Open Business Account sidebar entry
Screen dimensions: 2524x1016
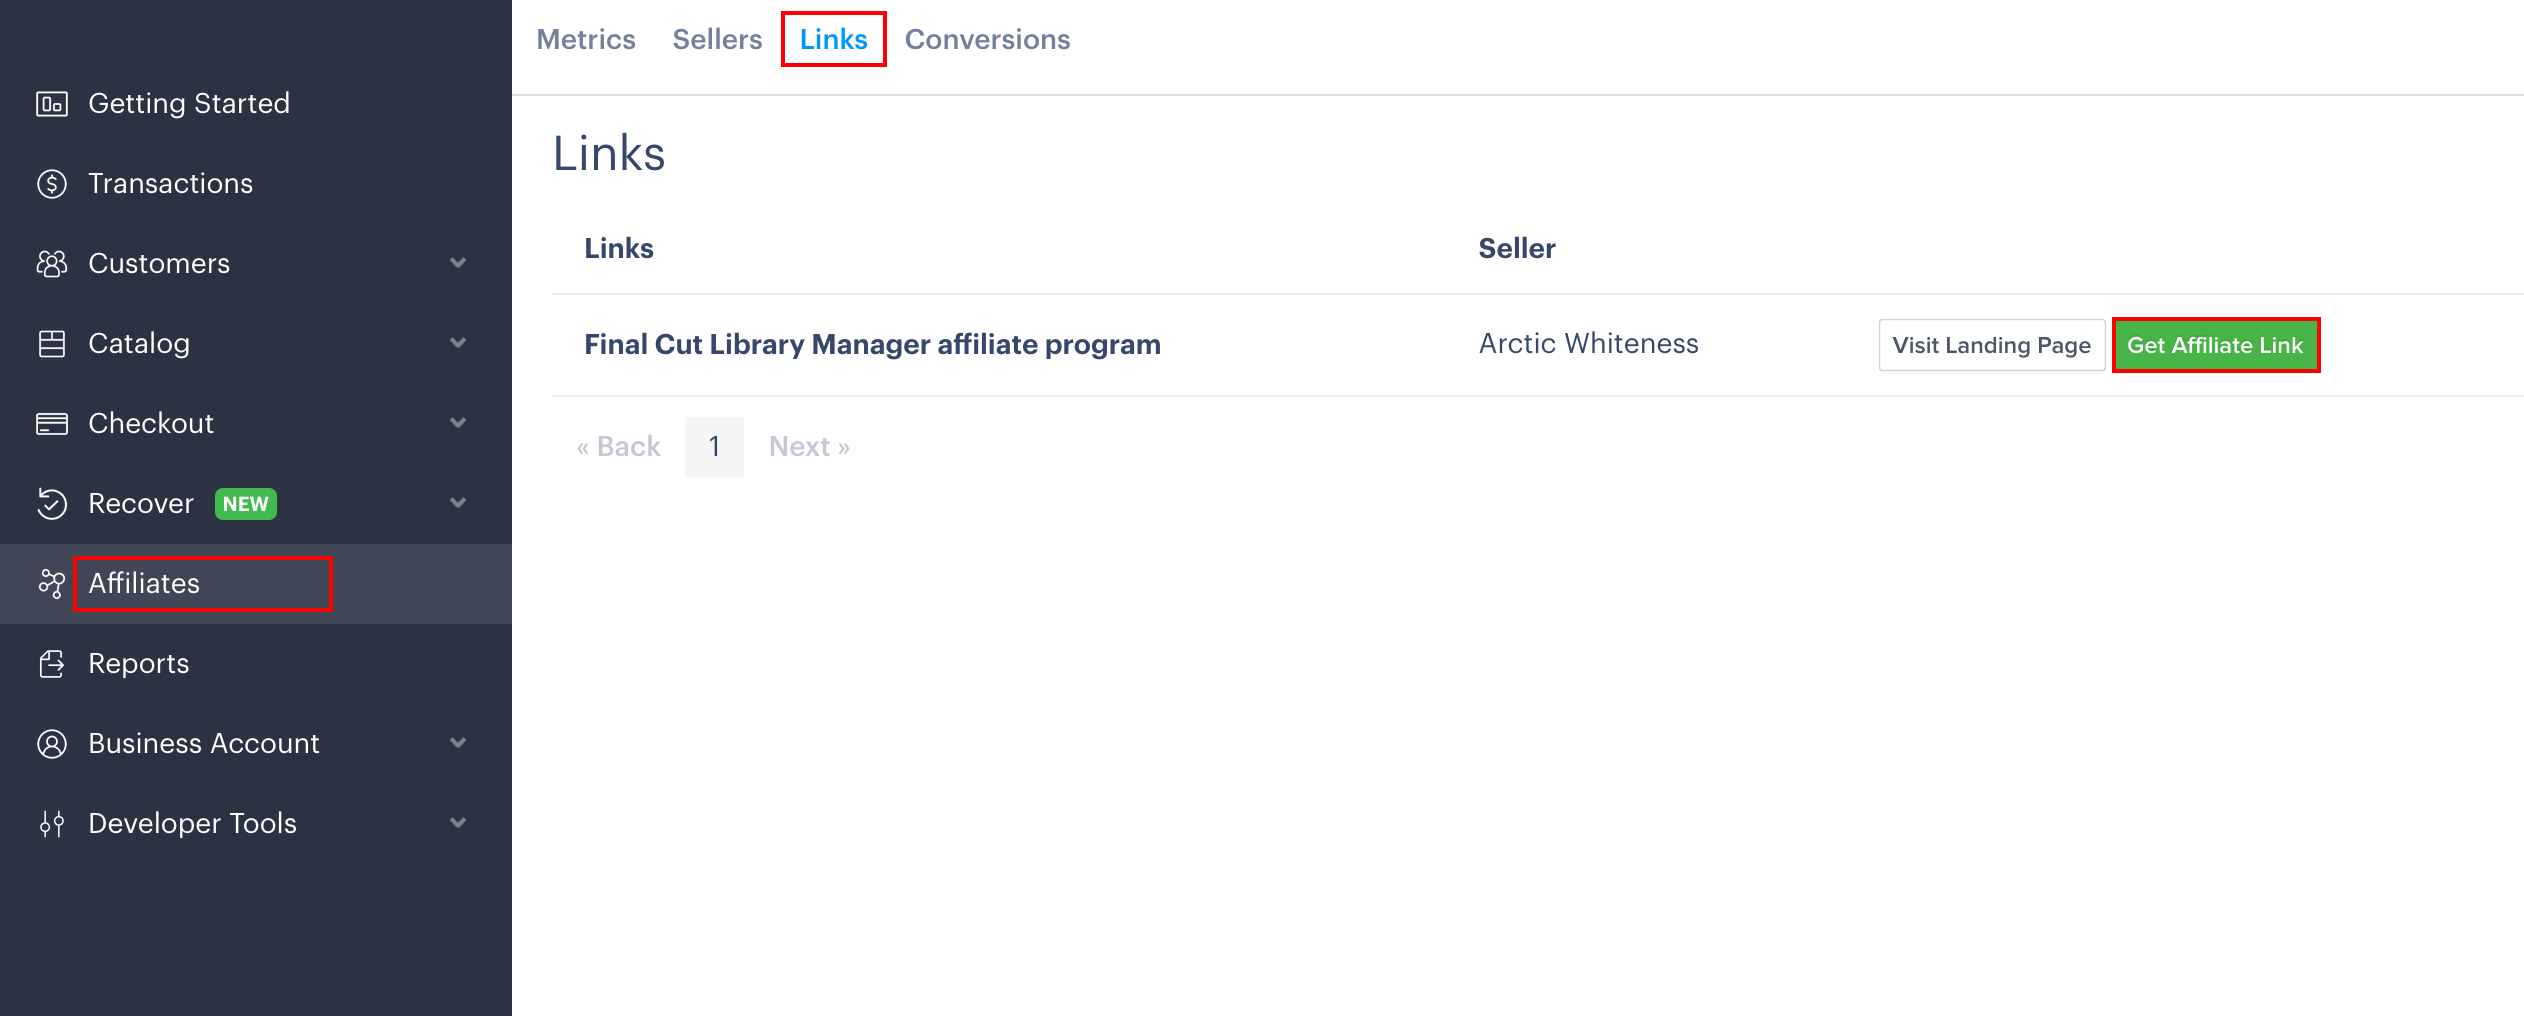[204, 744]
